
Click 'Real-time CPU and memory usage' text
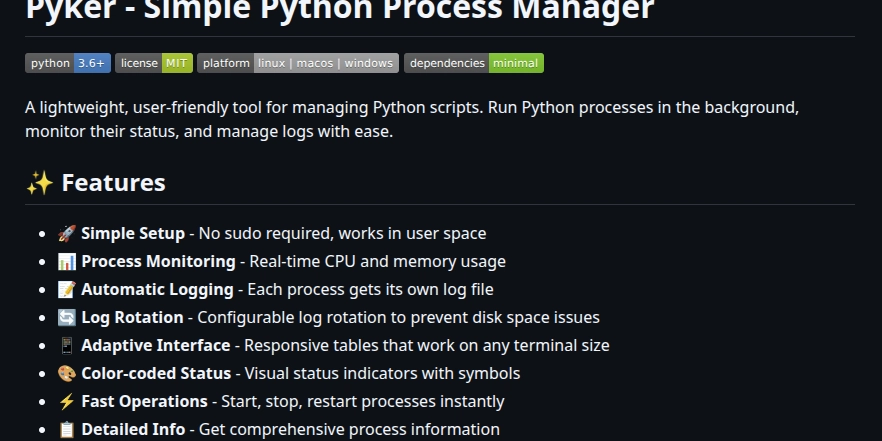[x=377, y=262]
